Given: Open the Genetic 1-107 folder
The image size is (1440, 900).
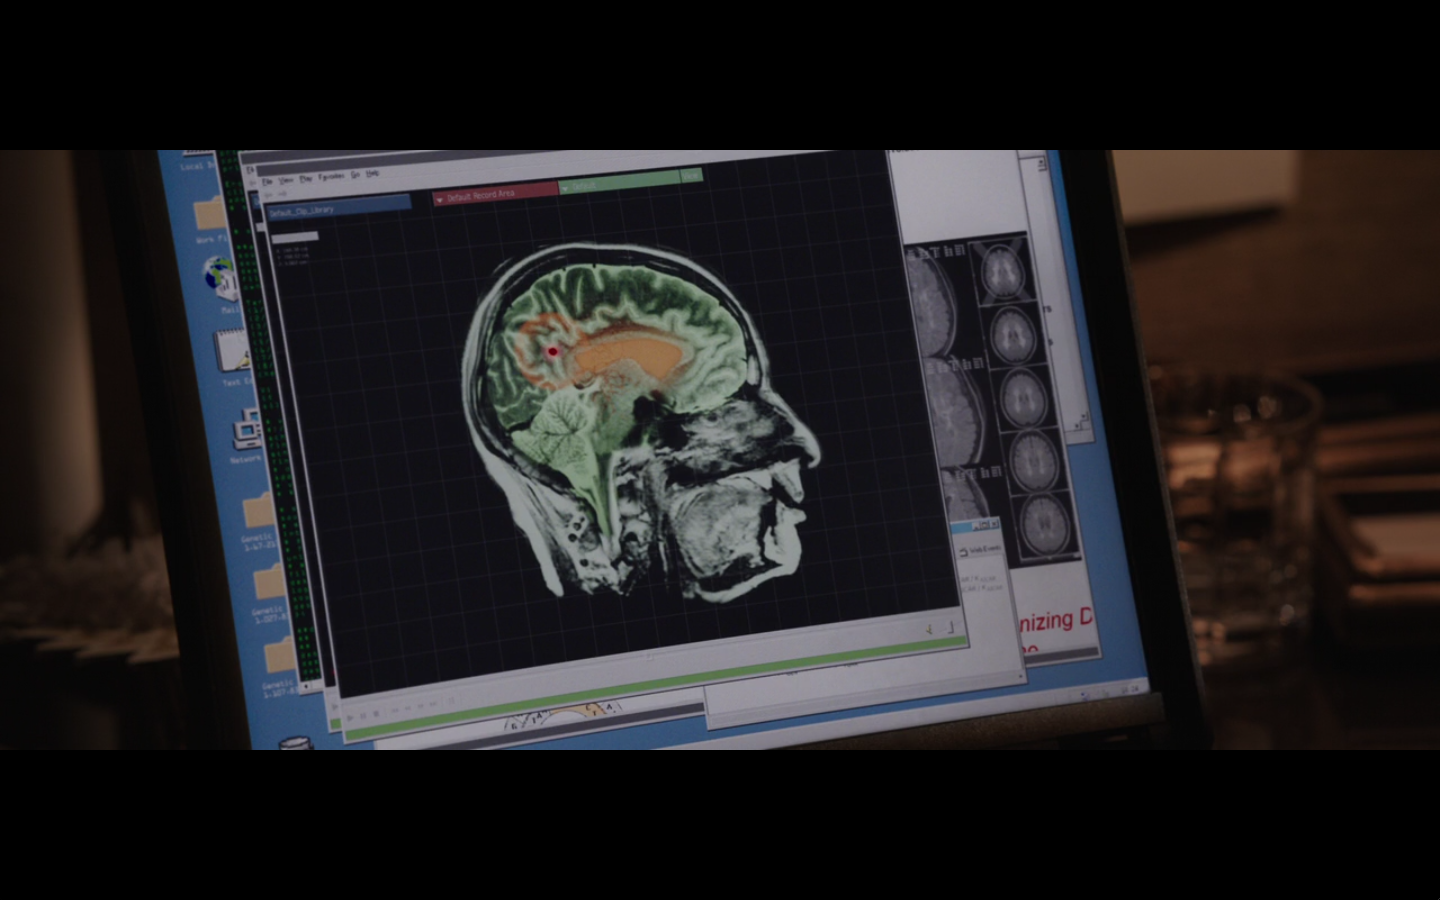Looking at the screenshot, I should tap(278, 657).
